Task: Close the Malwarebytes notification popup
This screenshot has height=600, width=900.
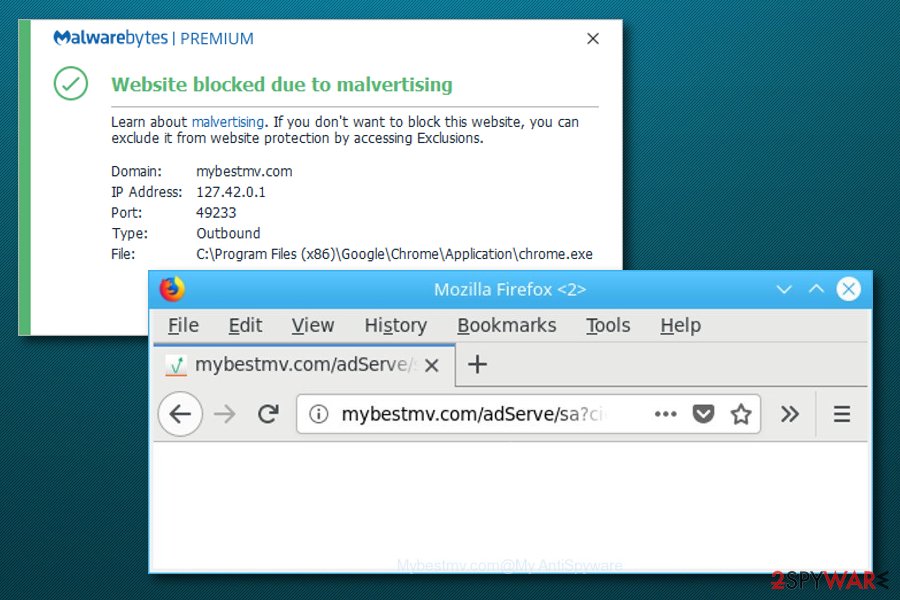Action: (593, 38)
